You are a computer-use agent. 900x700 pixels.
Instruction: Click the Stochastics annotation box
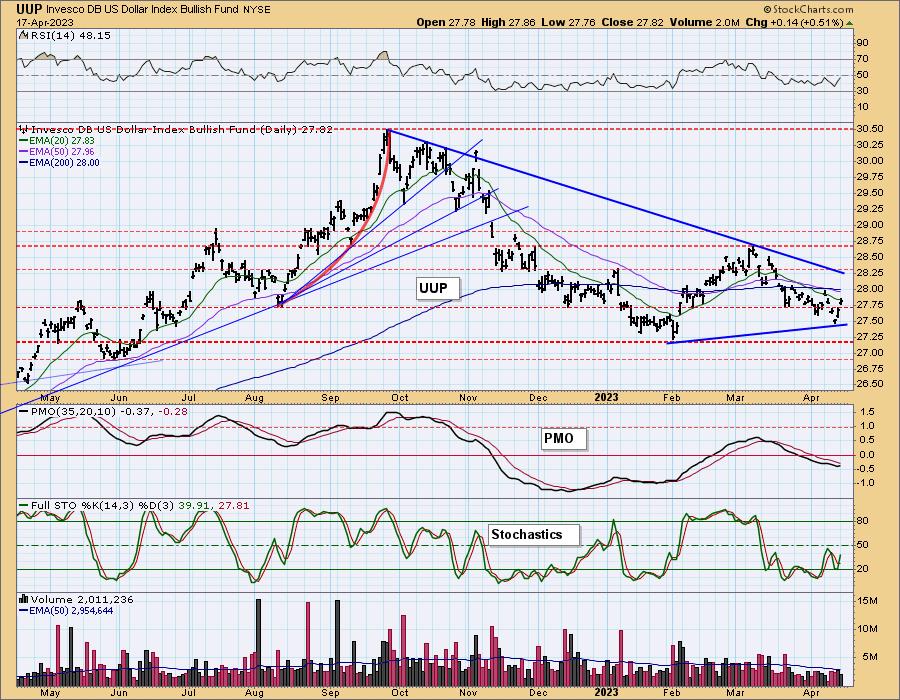[534, 535]
